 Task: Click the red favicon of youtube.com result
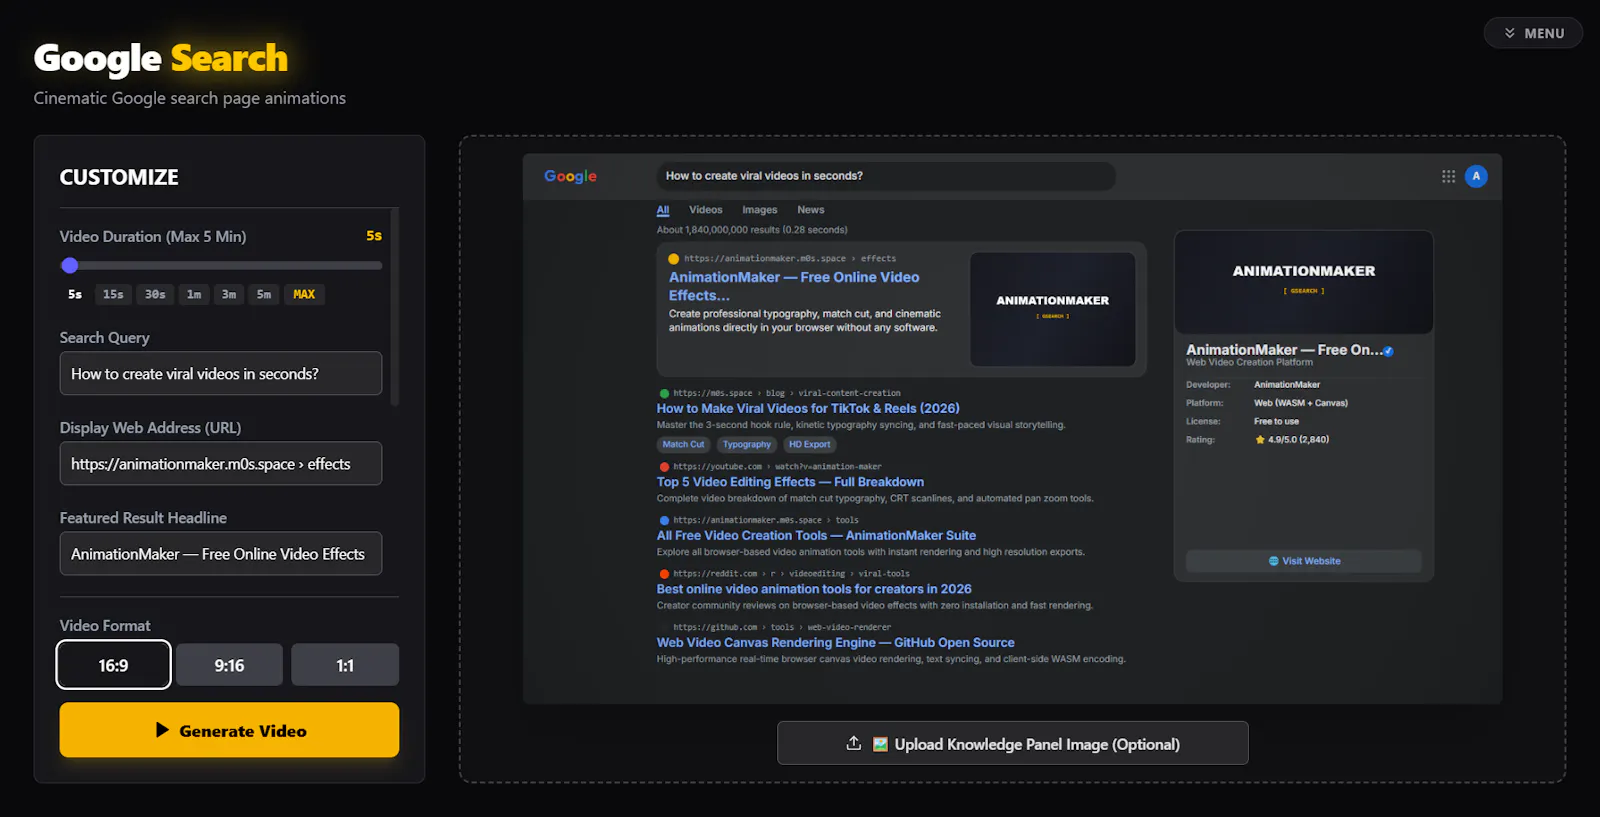pos(664,467)
